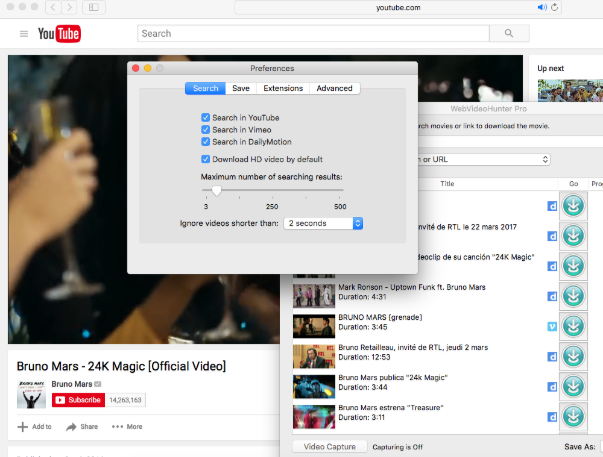Click the DailyMotion badge for Uptown Funk

[552, 297]
